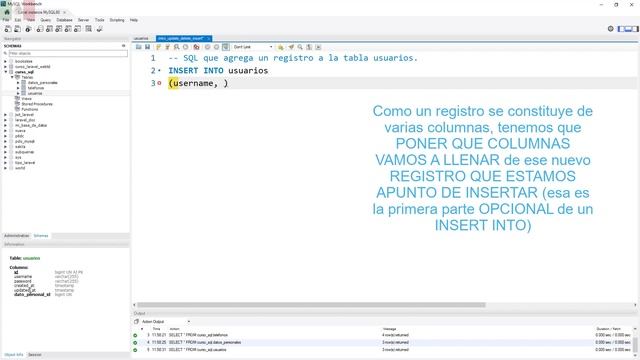Expand the telefonos table node
This screenshot has width=640, height=360.
point(18,88)
